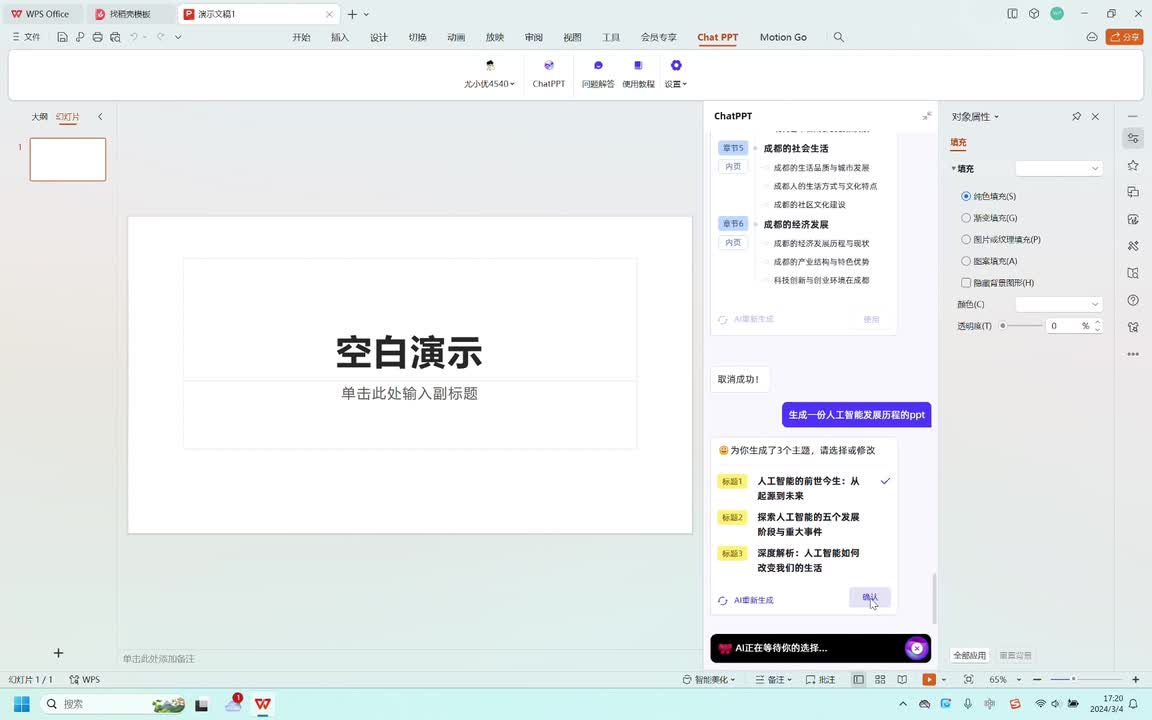Select 图片或纹理填充(P) radio option
The height and width of the screenshot is (720, 1152).
tap(966, 240)
